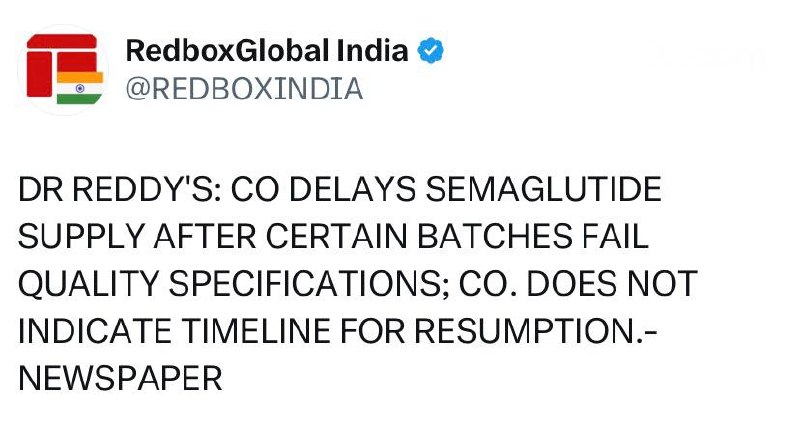Open the RedboxGlobal India profile avatar
The width and height of the screenshot is (800, 424).
[x=63, y=70]
